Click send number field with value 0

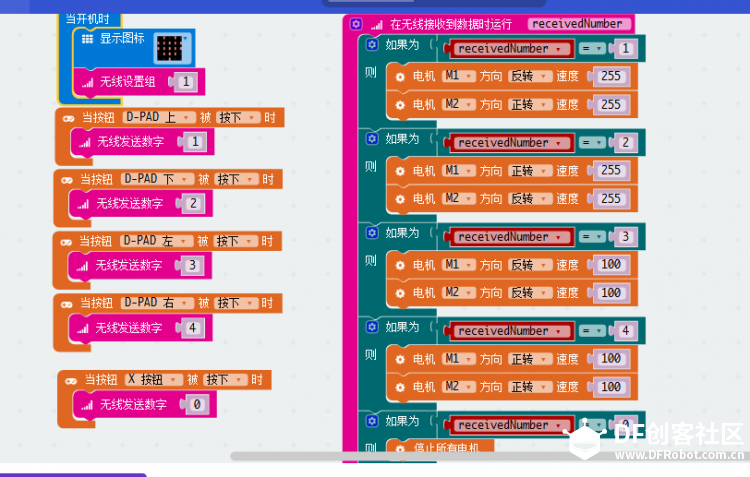[197, 405]
